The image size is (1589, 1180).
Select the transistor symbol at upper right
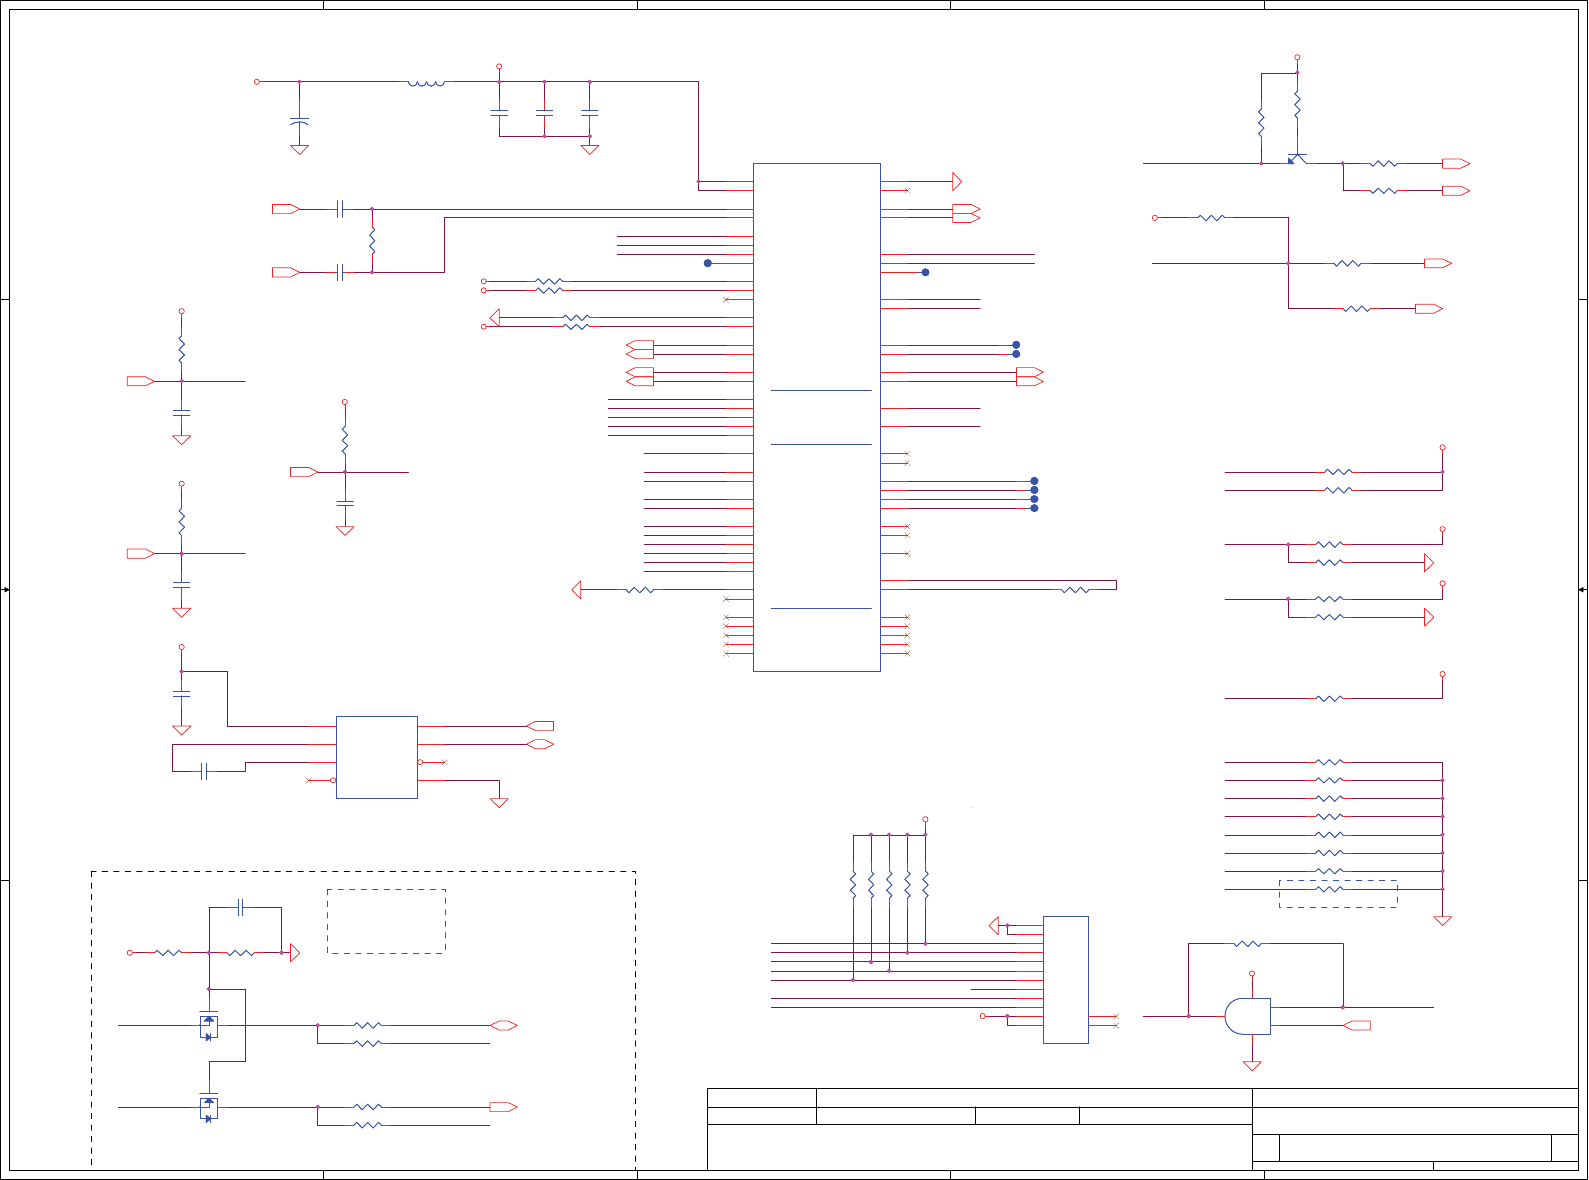point(1297,158)
